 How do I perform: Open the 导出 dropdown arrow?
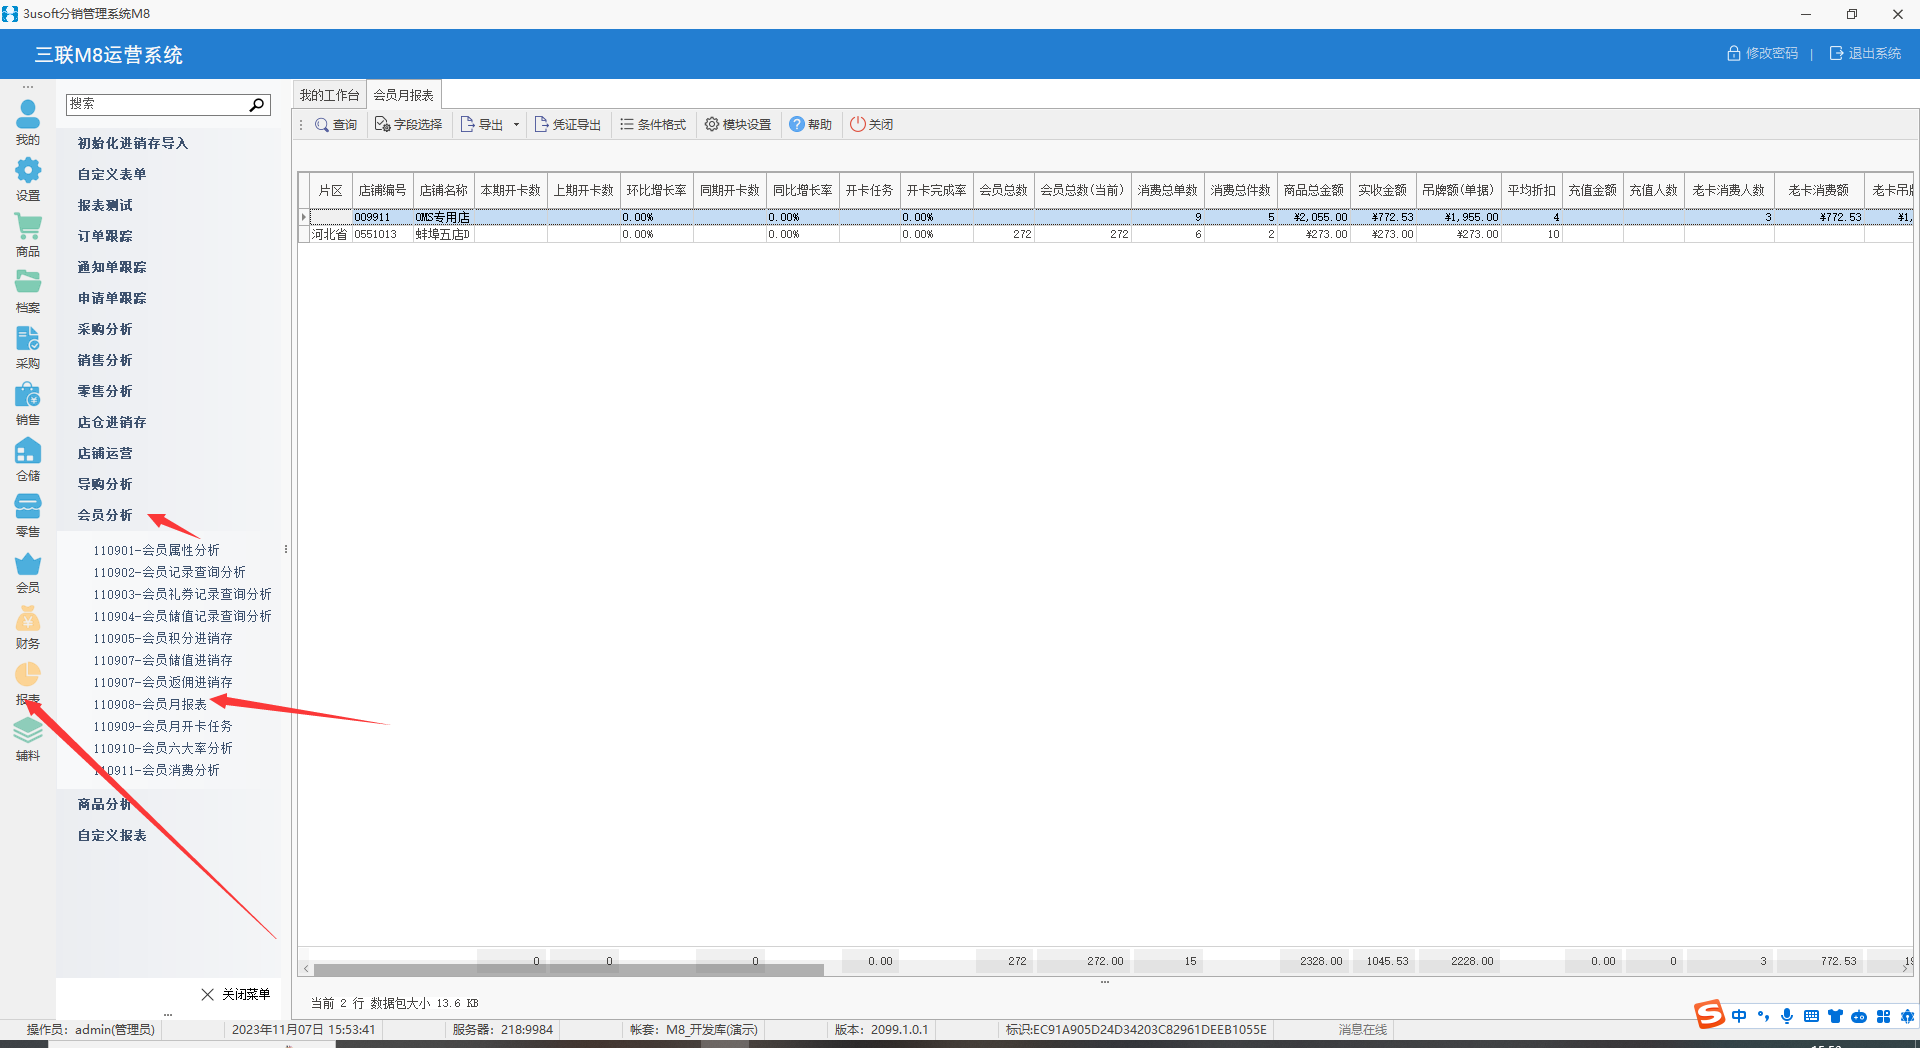tap(516, 125)
